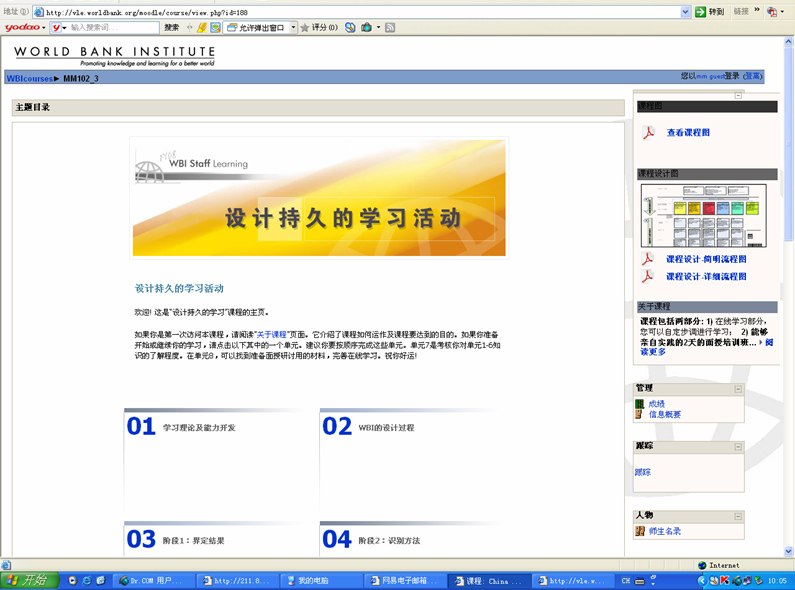Click PDF icon beside 课程设计-简明流程图
The image size is (795, 590).
pyautogui.click(x=647, y=259)
